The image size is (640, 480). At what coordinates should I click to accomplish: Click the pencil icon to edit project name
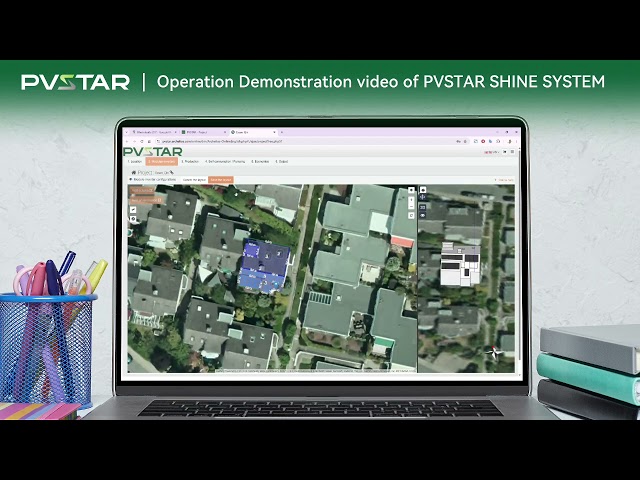[171, 173]
